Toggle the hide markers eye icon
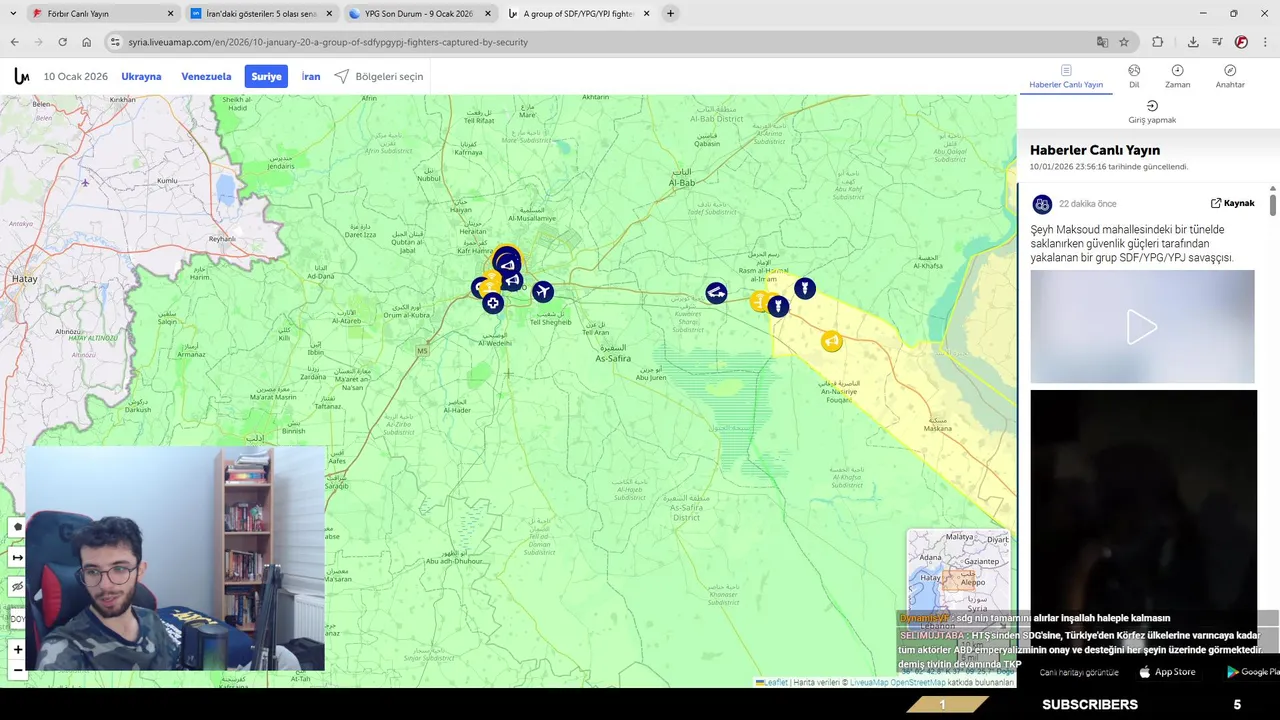The height and width of the screenshot is (720, 1280). tap(17, 586)
